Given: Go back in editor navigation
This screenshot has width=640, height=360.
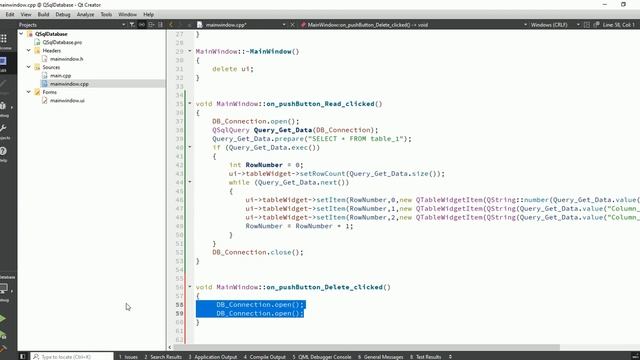Looking at the screenshot, I should click(171, 25).
